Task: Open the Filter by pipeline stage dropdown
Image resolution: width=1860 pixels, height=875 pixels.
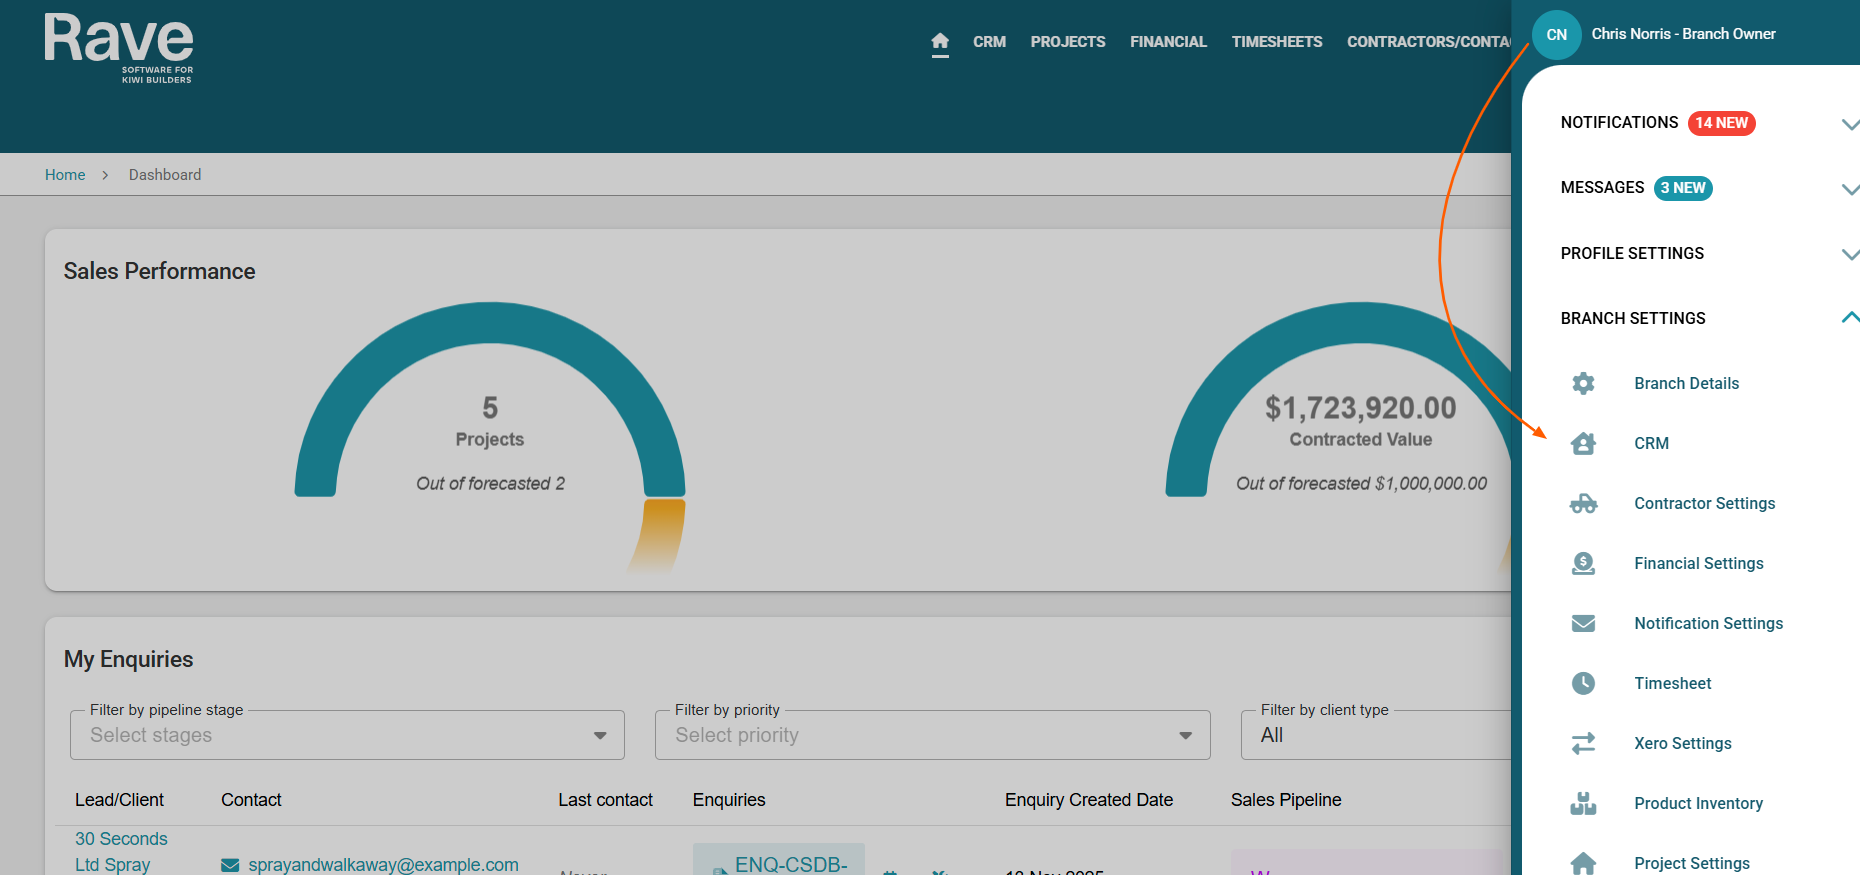Action: pos(347,736)
